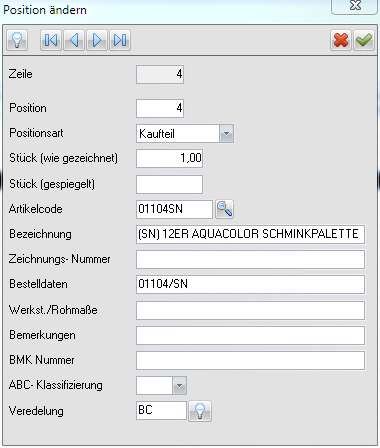Click the Artikelcode field with 01104SN
The image size is (380, 448).
[x=174, y=209]
